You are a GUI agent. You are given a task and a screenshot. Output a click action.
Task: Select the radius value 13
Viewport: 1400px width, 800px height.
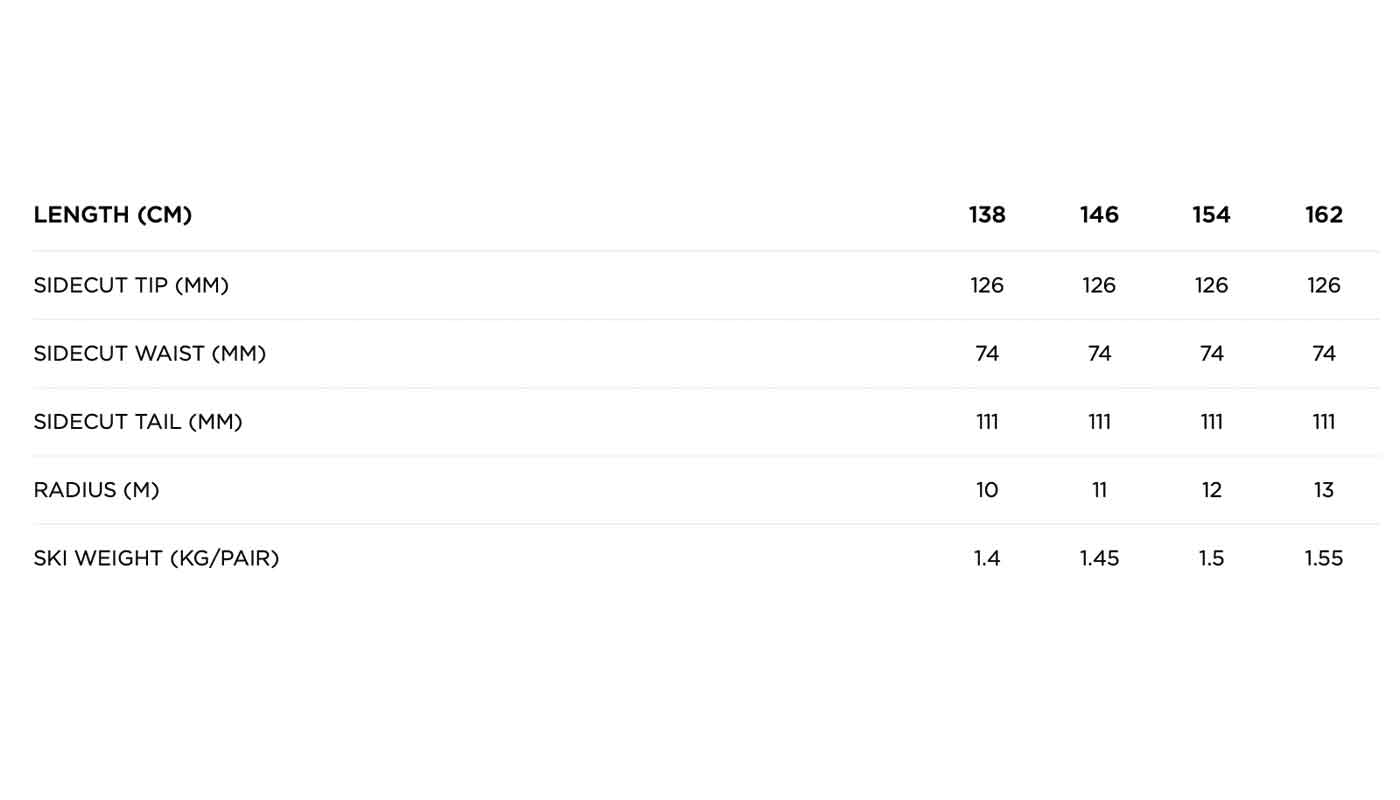[x=1324, y=490]
